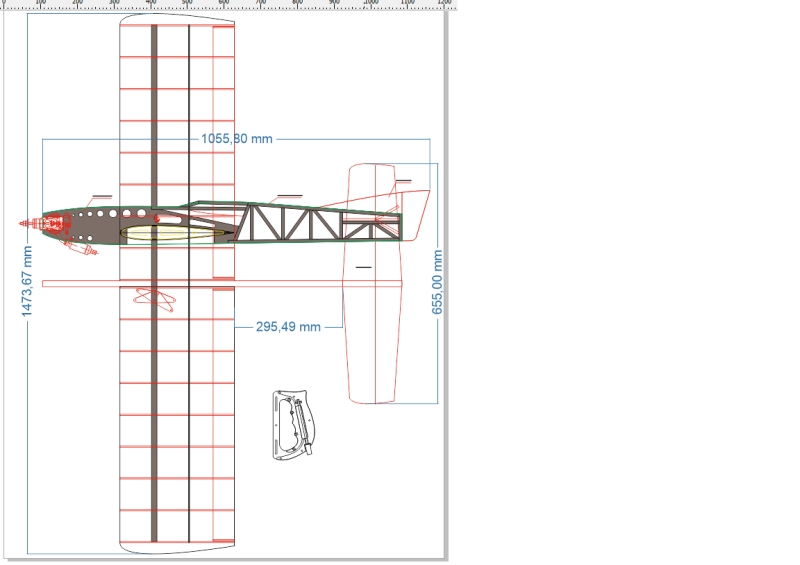Select the 1473,67 mm wingspan dimension label
Screen dimensions: 800x565
pos(27,281)
